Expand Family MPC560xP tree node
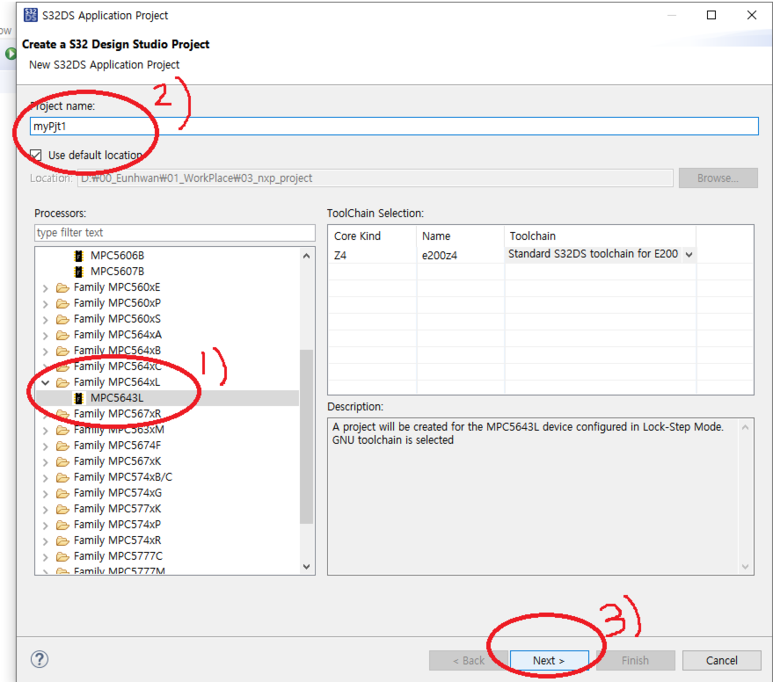 [x=45, y=304]
